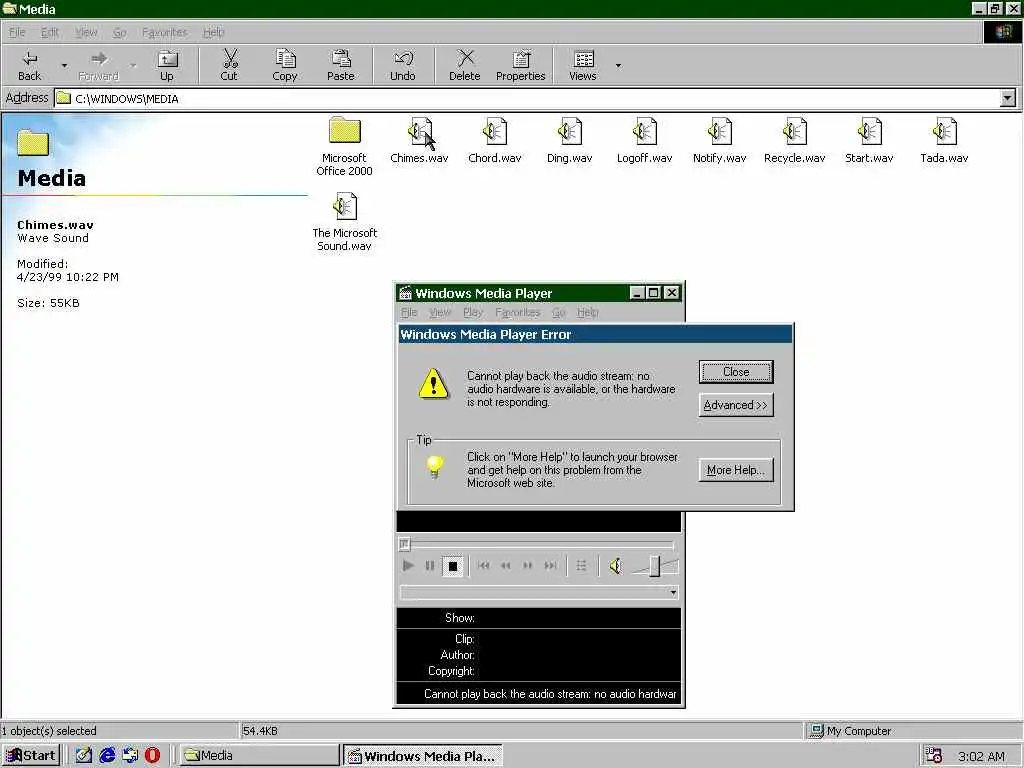The height and width of the screenshot is (768, 1024).
Task: Open the Explorer Help menu
Action: (x=213, y=32)
